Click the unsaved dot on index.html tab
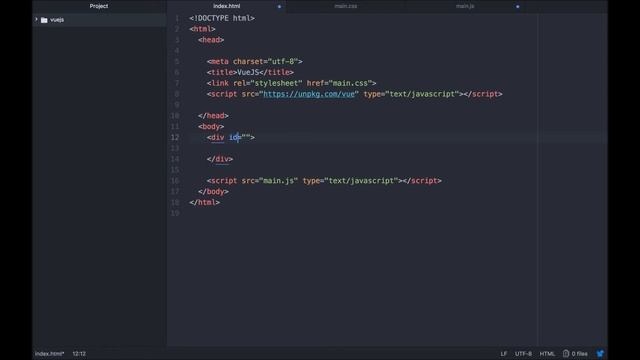This screenshot has height=360, width=640. coord(279,7)
